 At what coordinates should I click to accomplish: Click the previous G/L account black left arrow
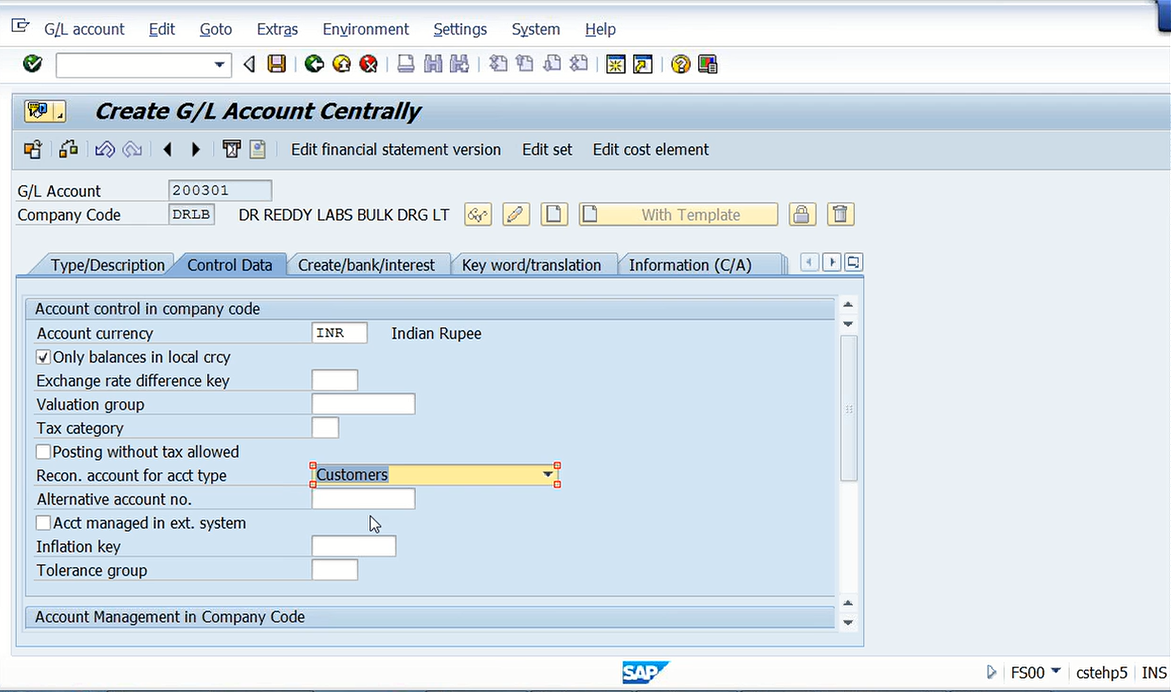pyautogui.click(x=167, y=149)
